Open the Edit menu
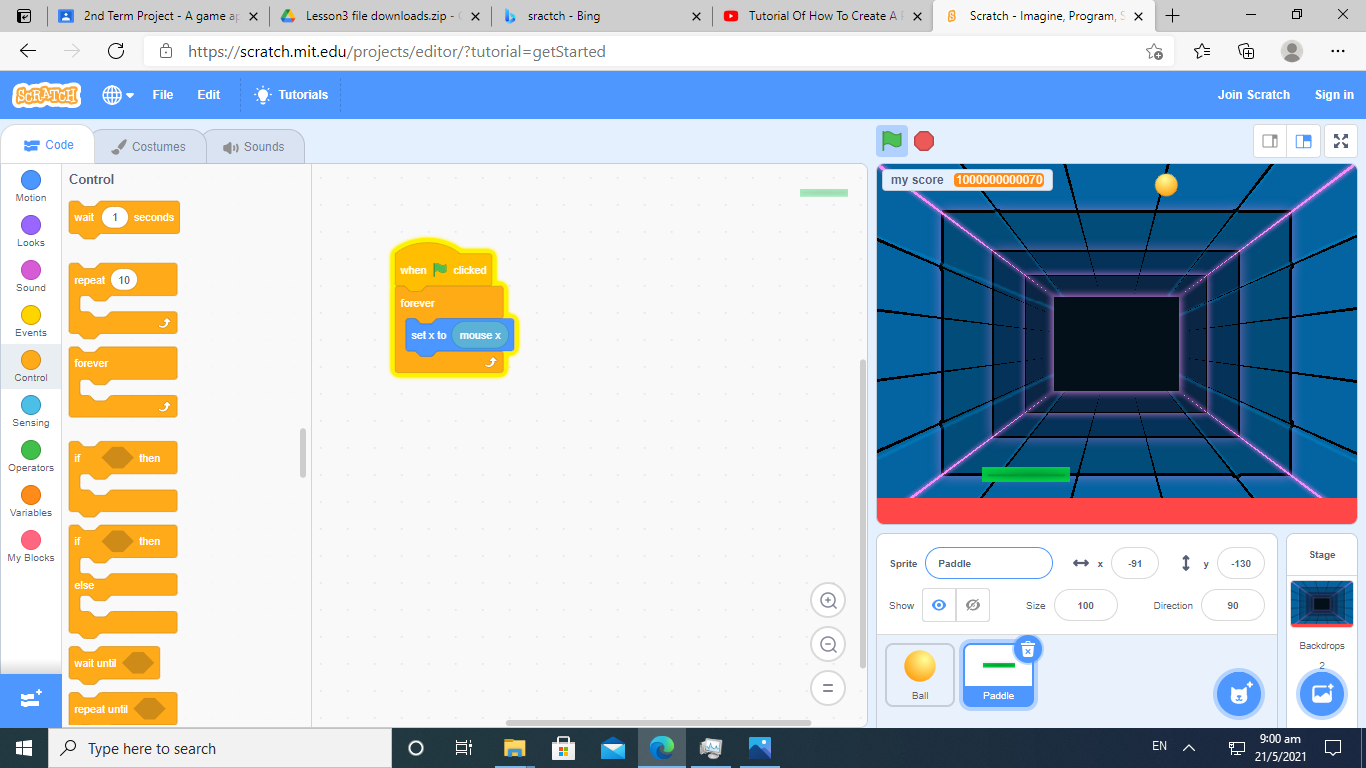 (x=208, y=95)
